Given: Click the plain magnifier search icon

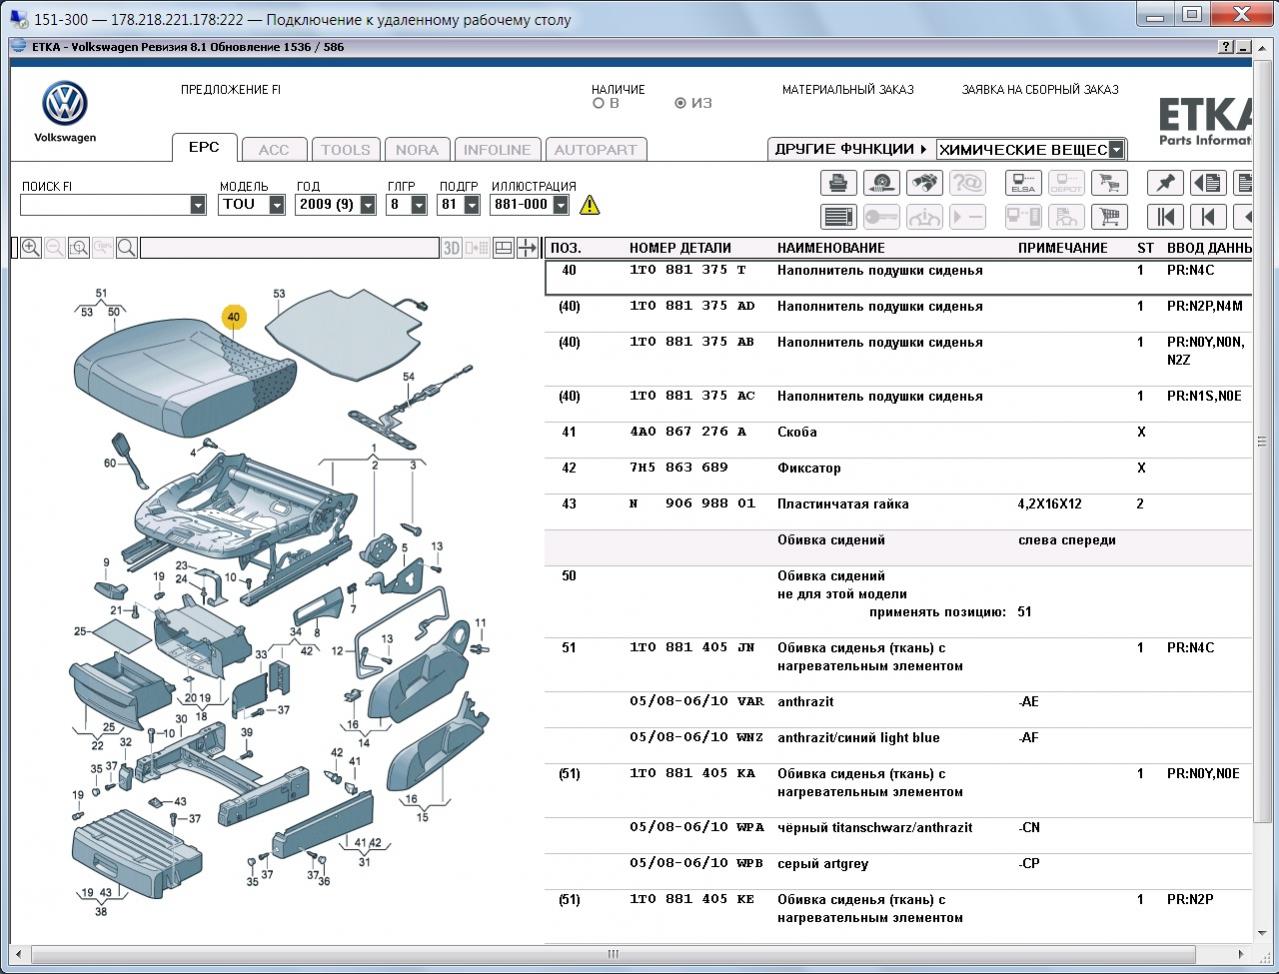Looking at the screenshot, I should coord(127,248).
